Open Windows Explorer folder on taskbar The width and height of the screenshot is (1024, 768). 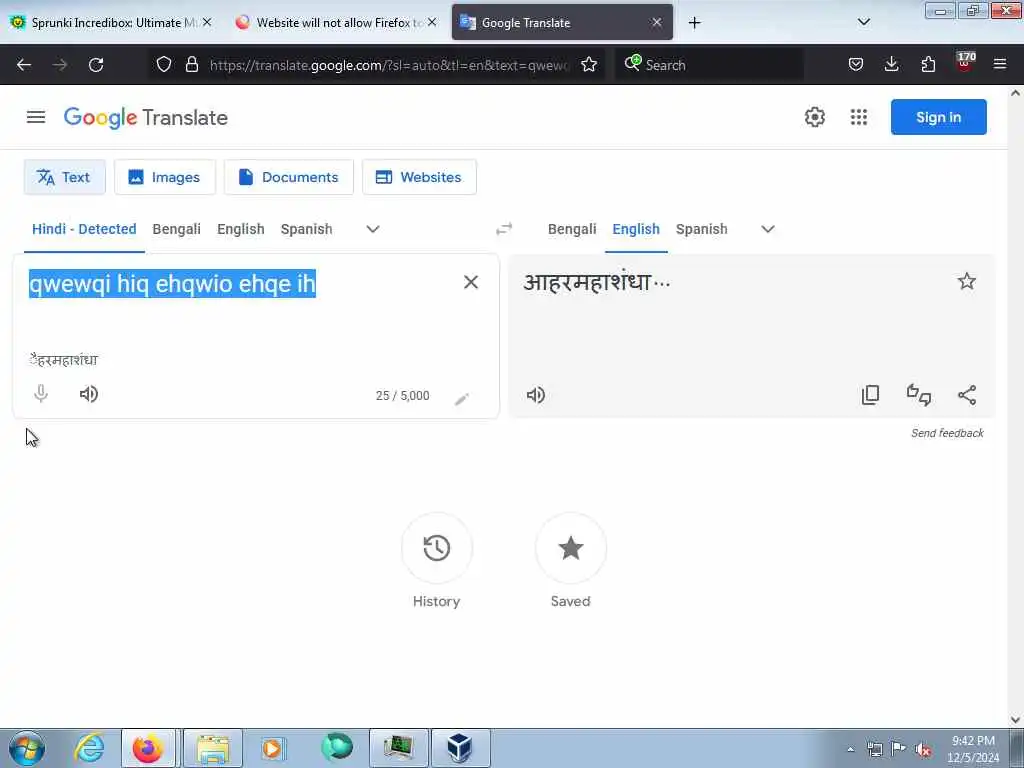tap(213, 748)
